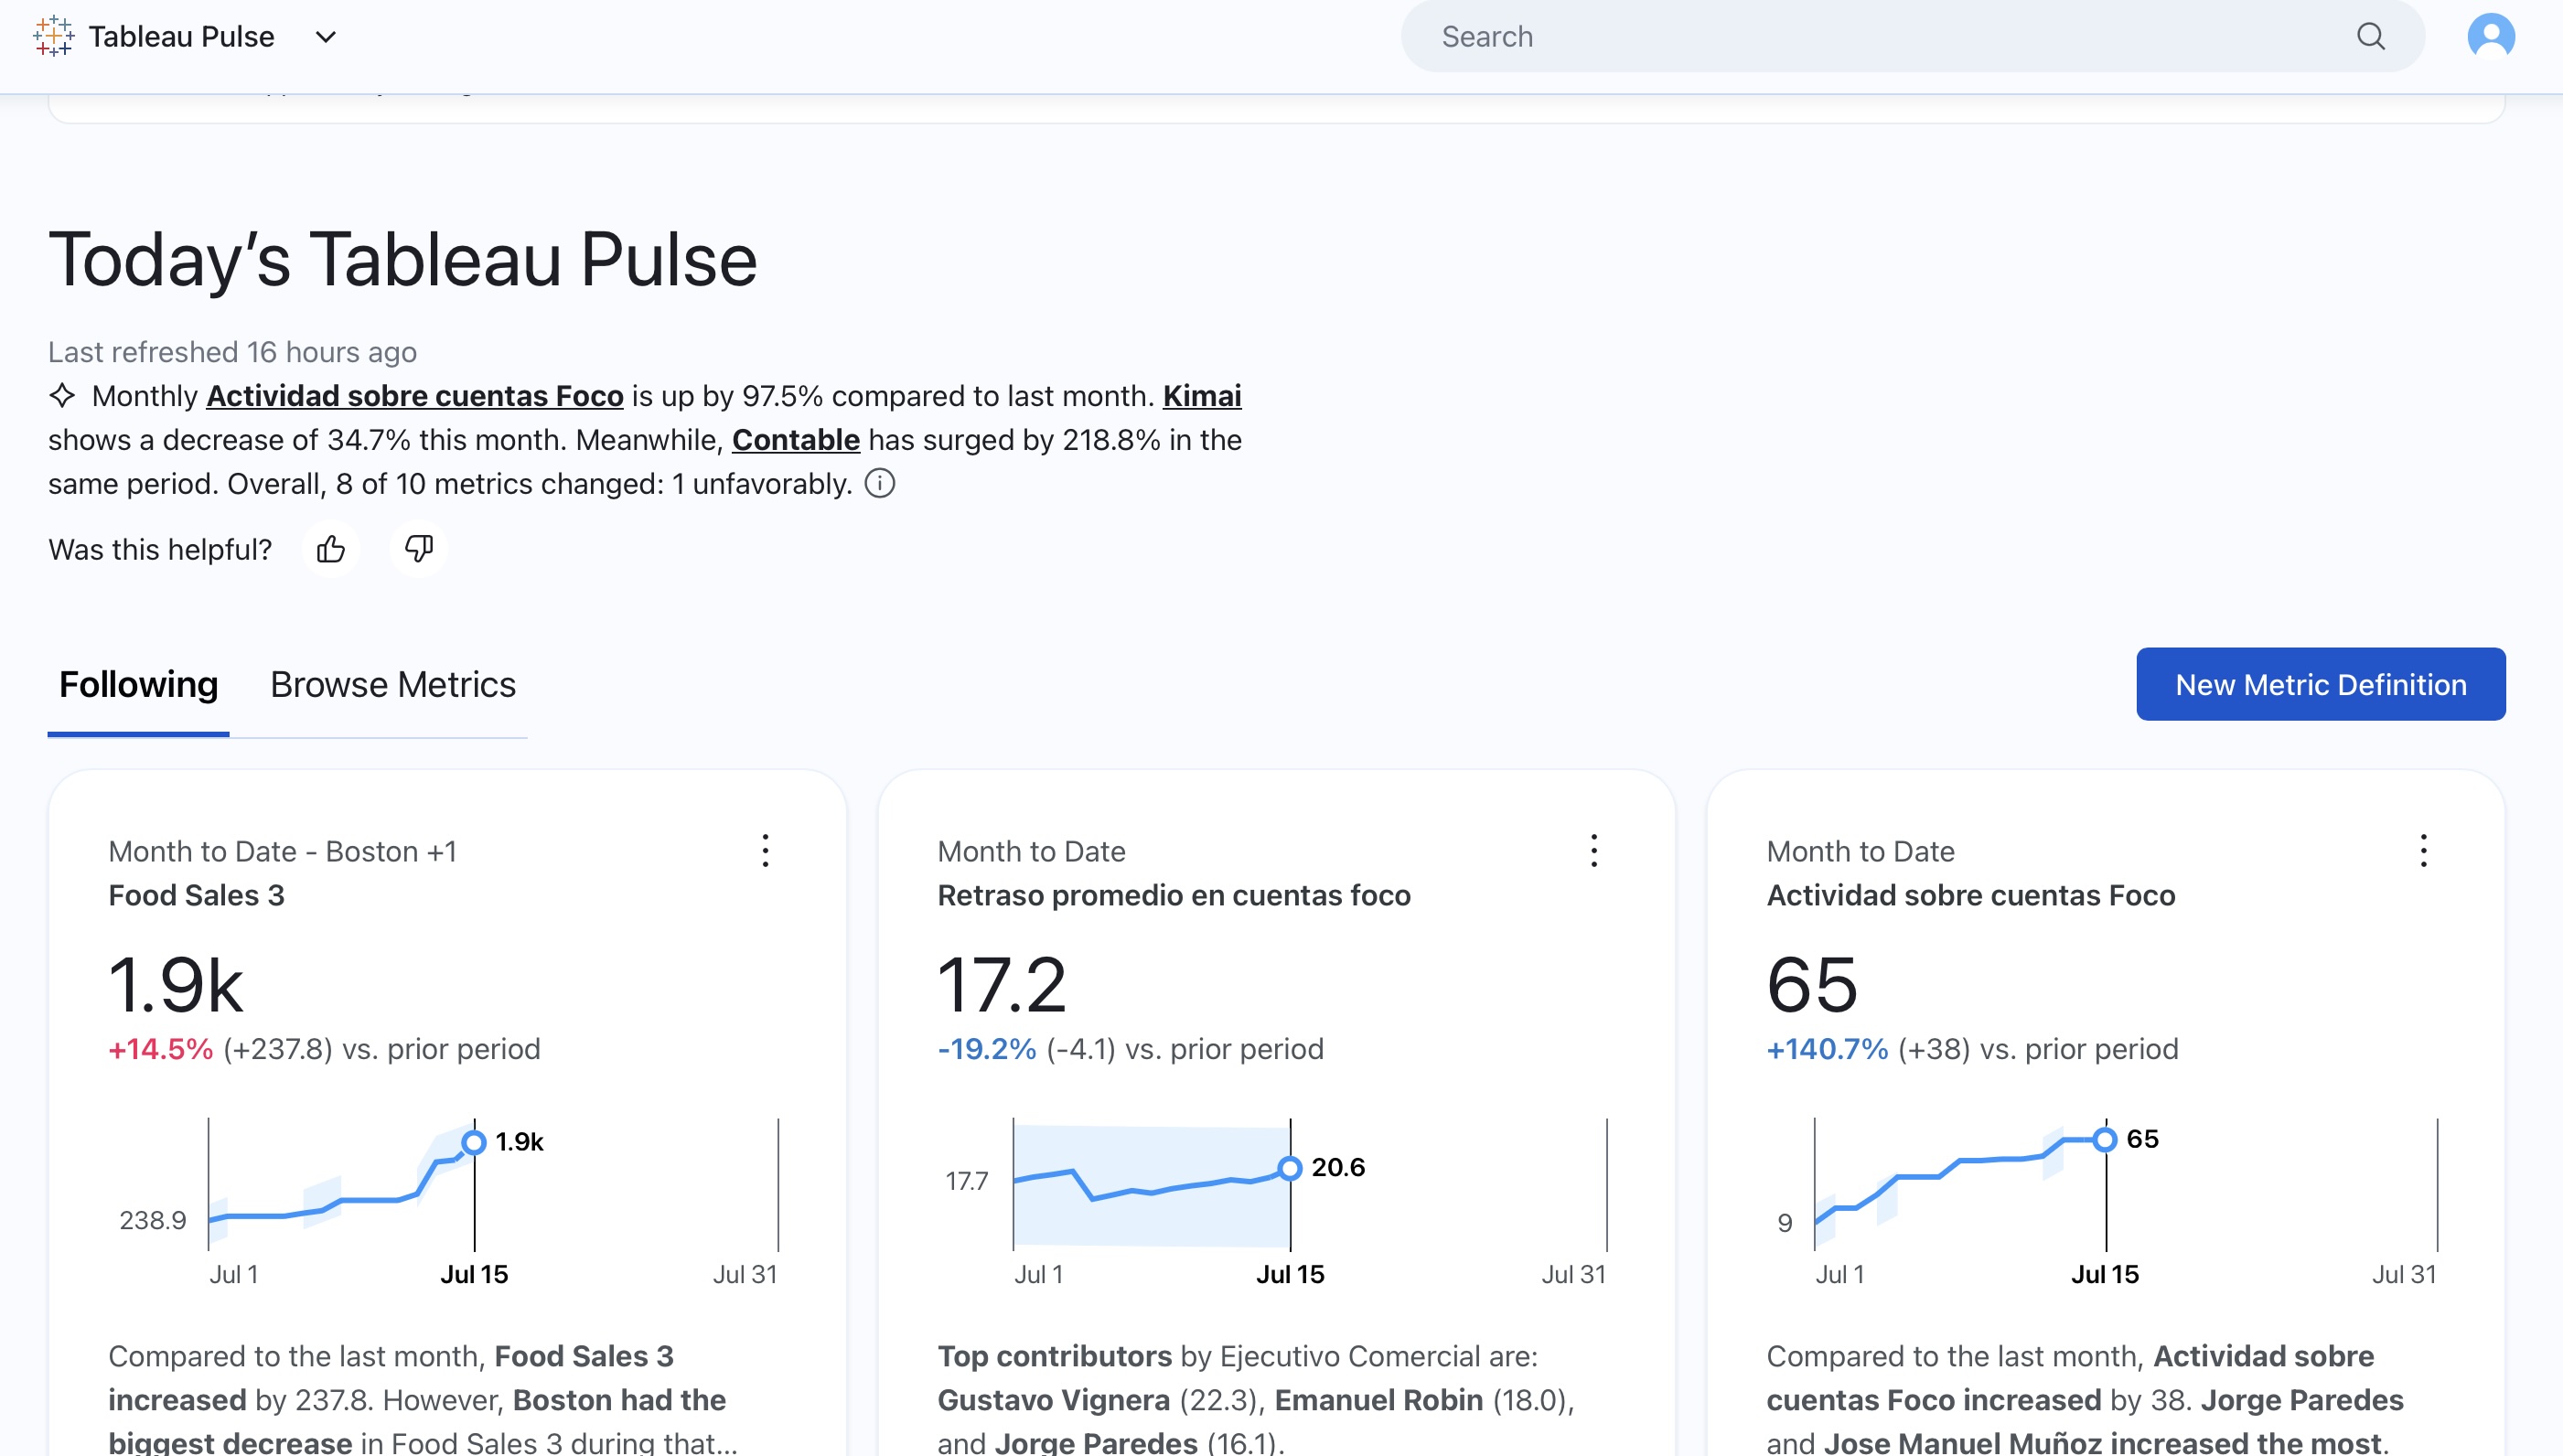Open Actividad sobre cuentas Foco card title
2563x1456 pixels.
coord(1971,895)
